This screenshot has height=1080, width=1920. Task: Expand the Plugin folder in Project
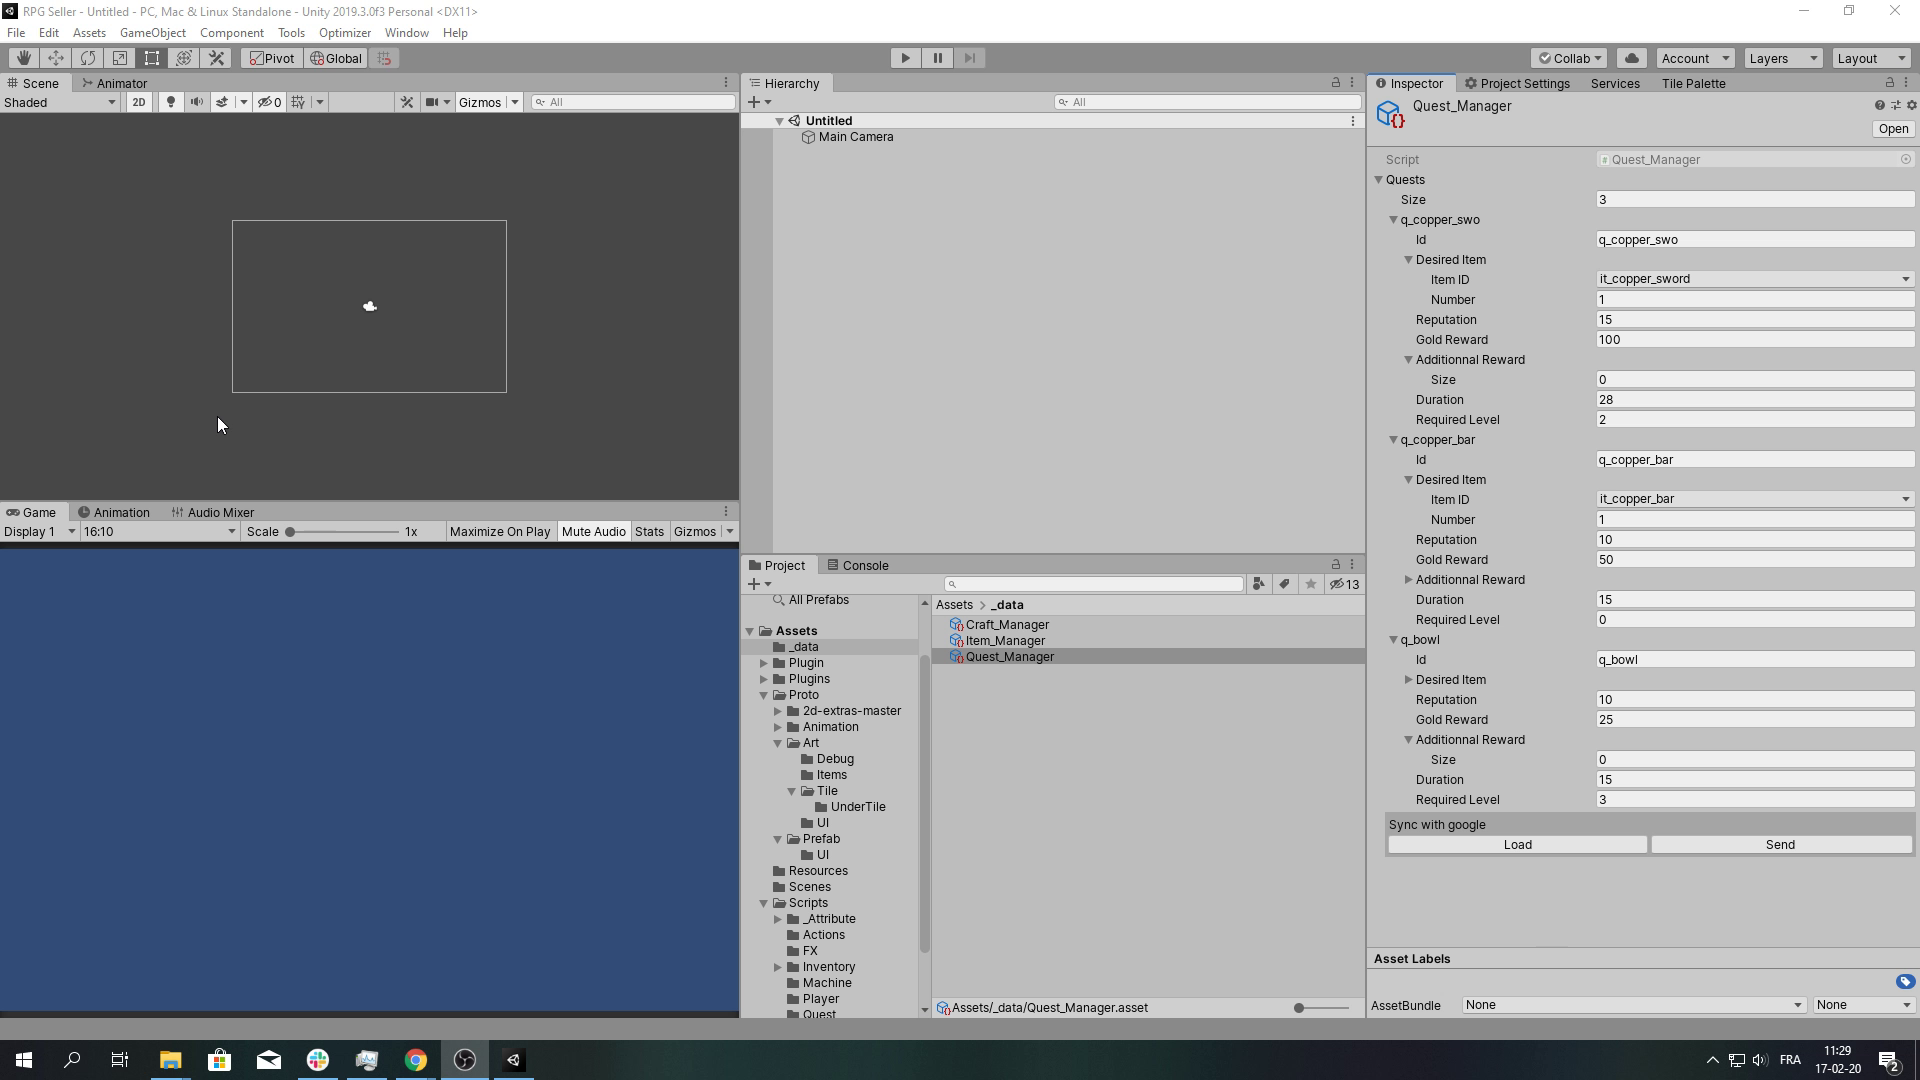pyautogui.click(x=764, y=663)
